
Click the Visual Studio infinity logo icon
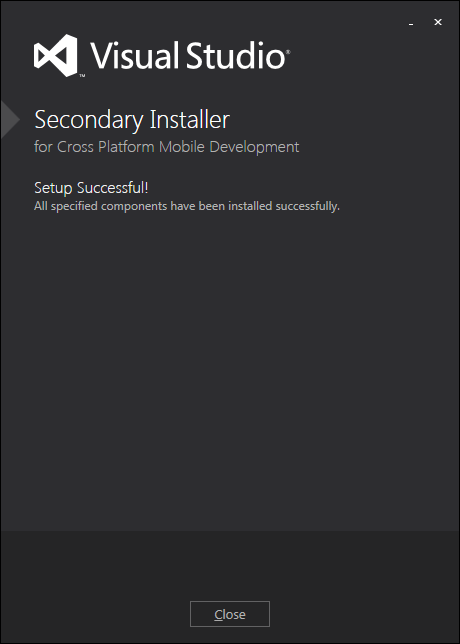[55, 55]
